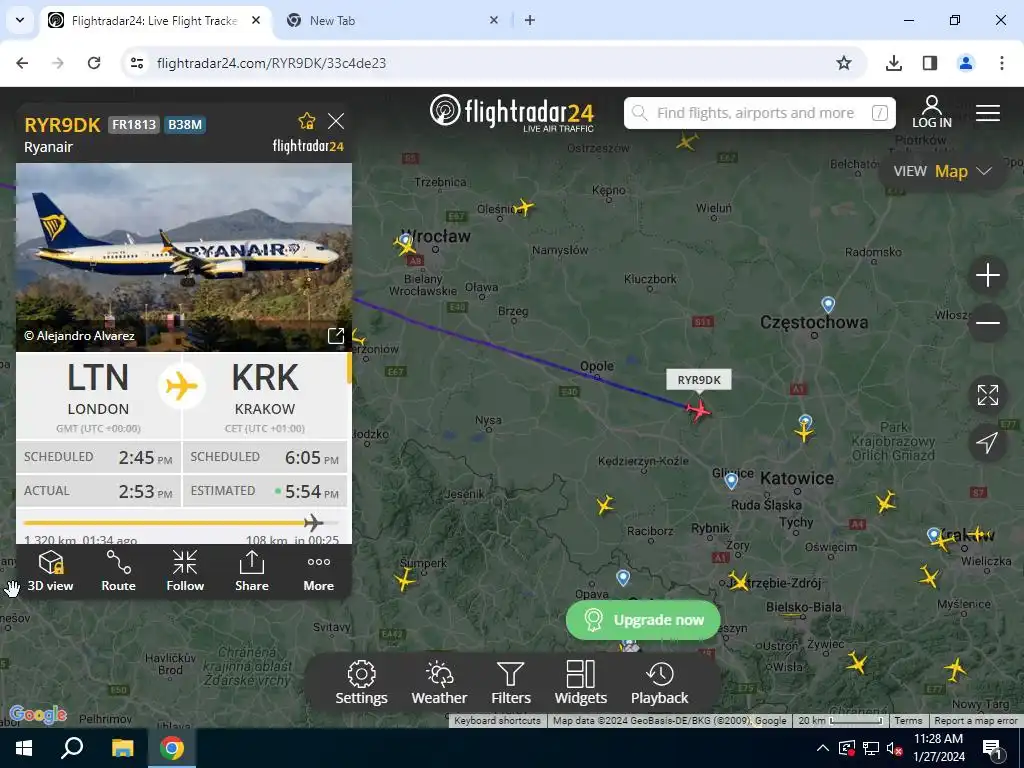
Task: Click the FR1813 flight number badge
Action: click(134, 125)
